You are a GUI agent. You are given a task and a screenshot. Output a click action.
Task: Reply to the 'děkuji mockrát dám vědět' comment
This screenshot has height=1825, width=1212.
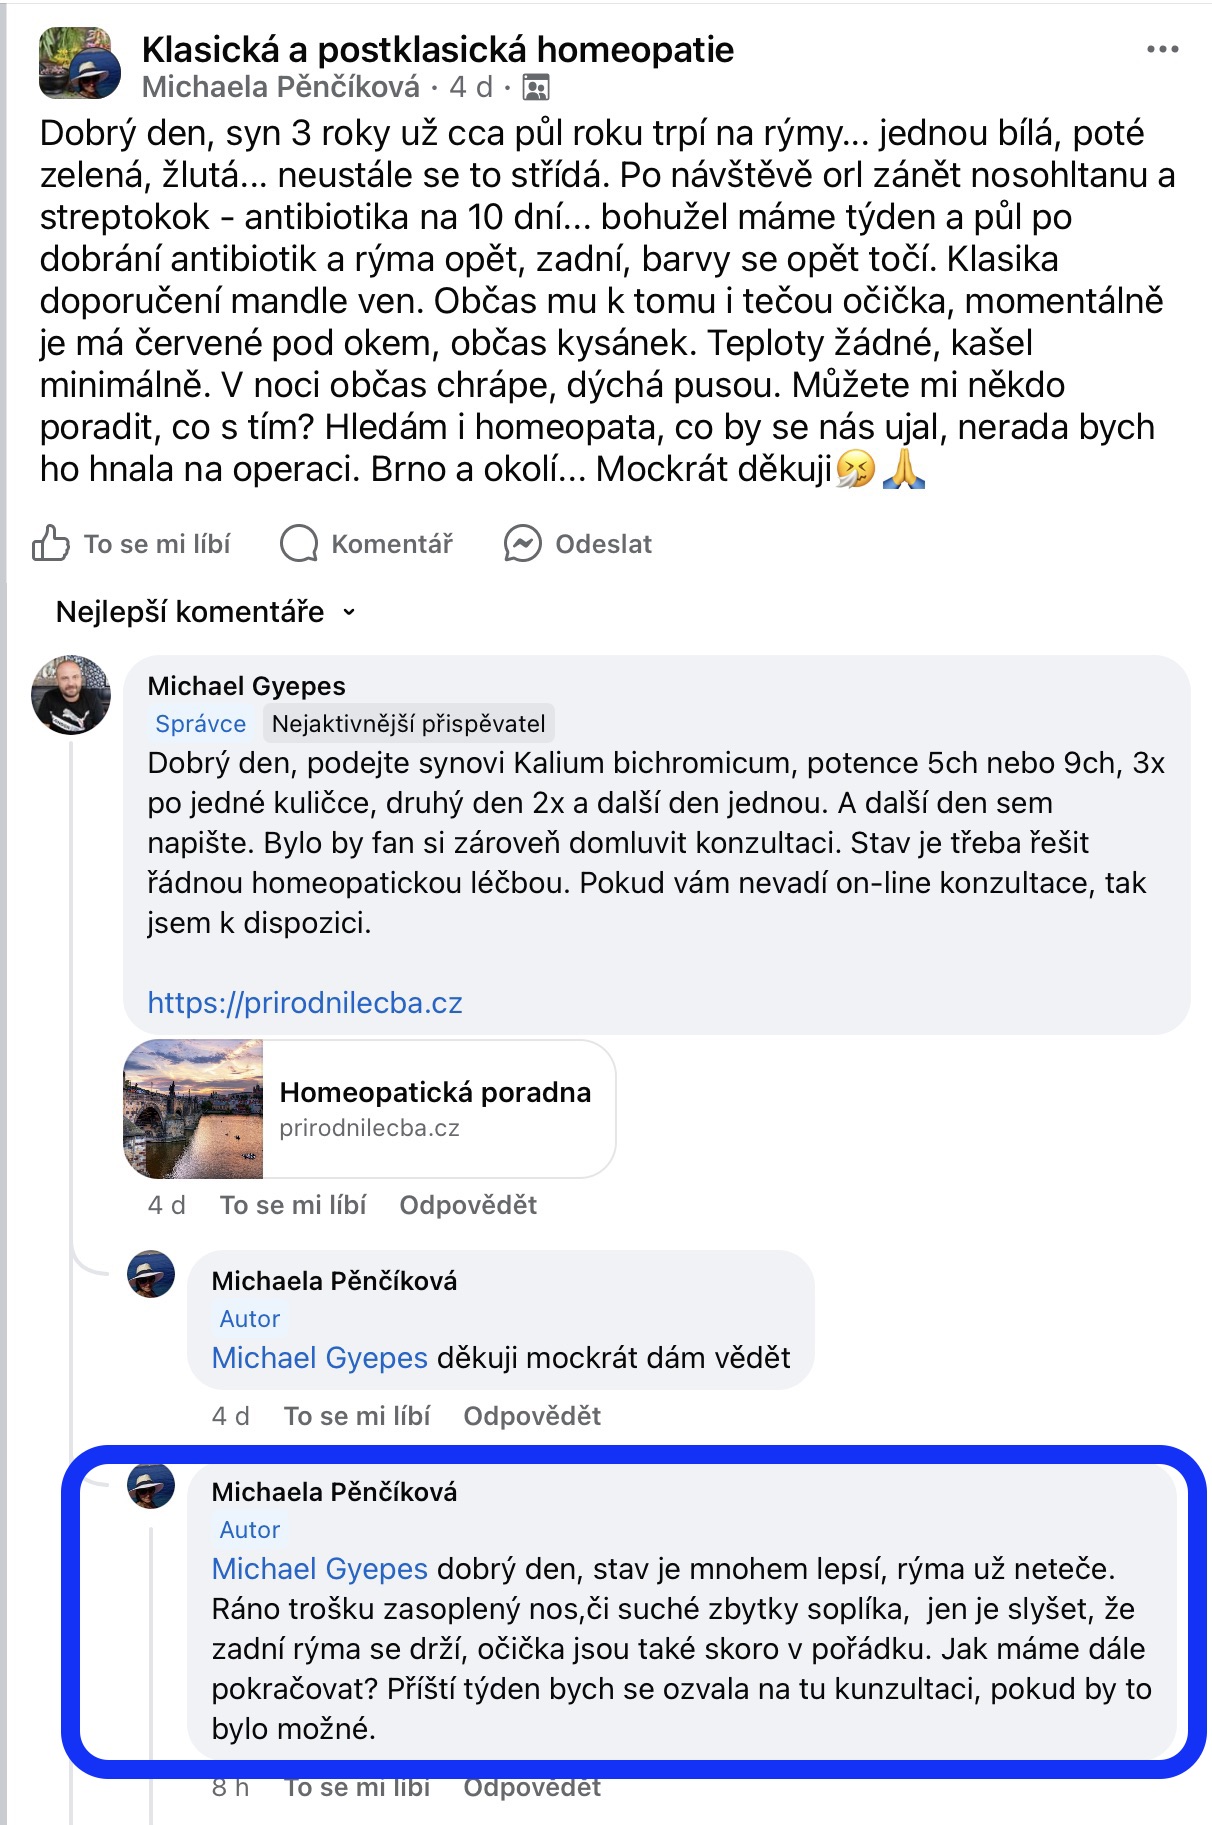[532, 1416]
